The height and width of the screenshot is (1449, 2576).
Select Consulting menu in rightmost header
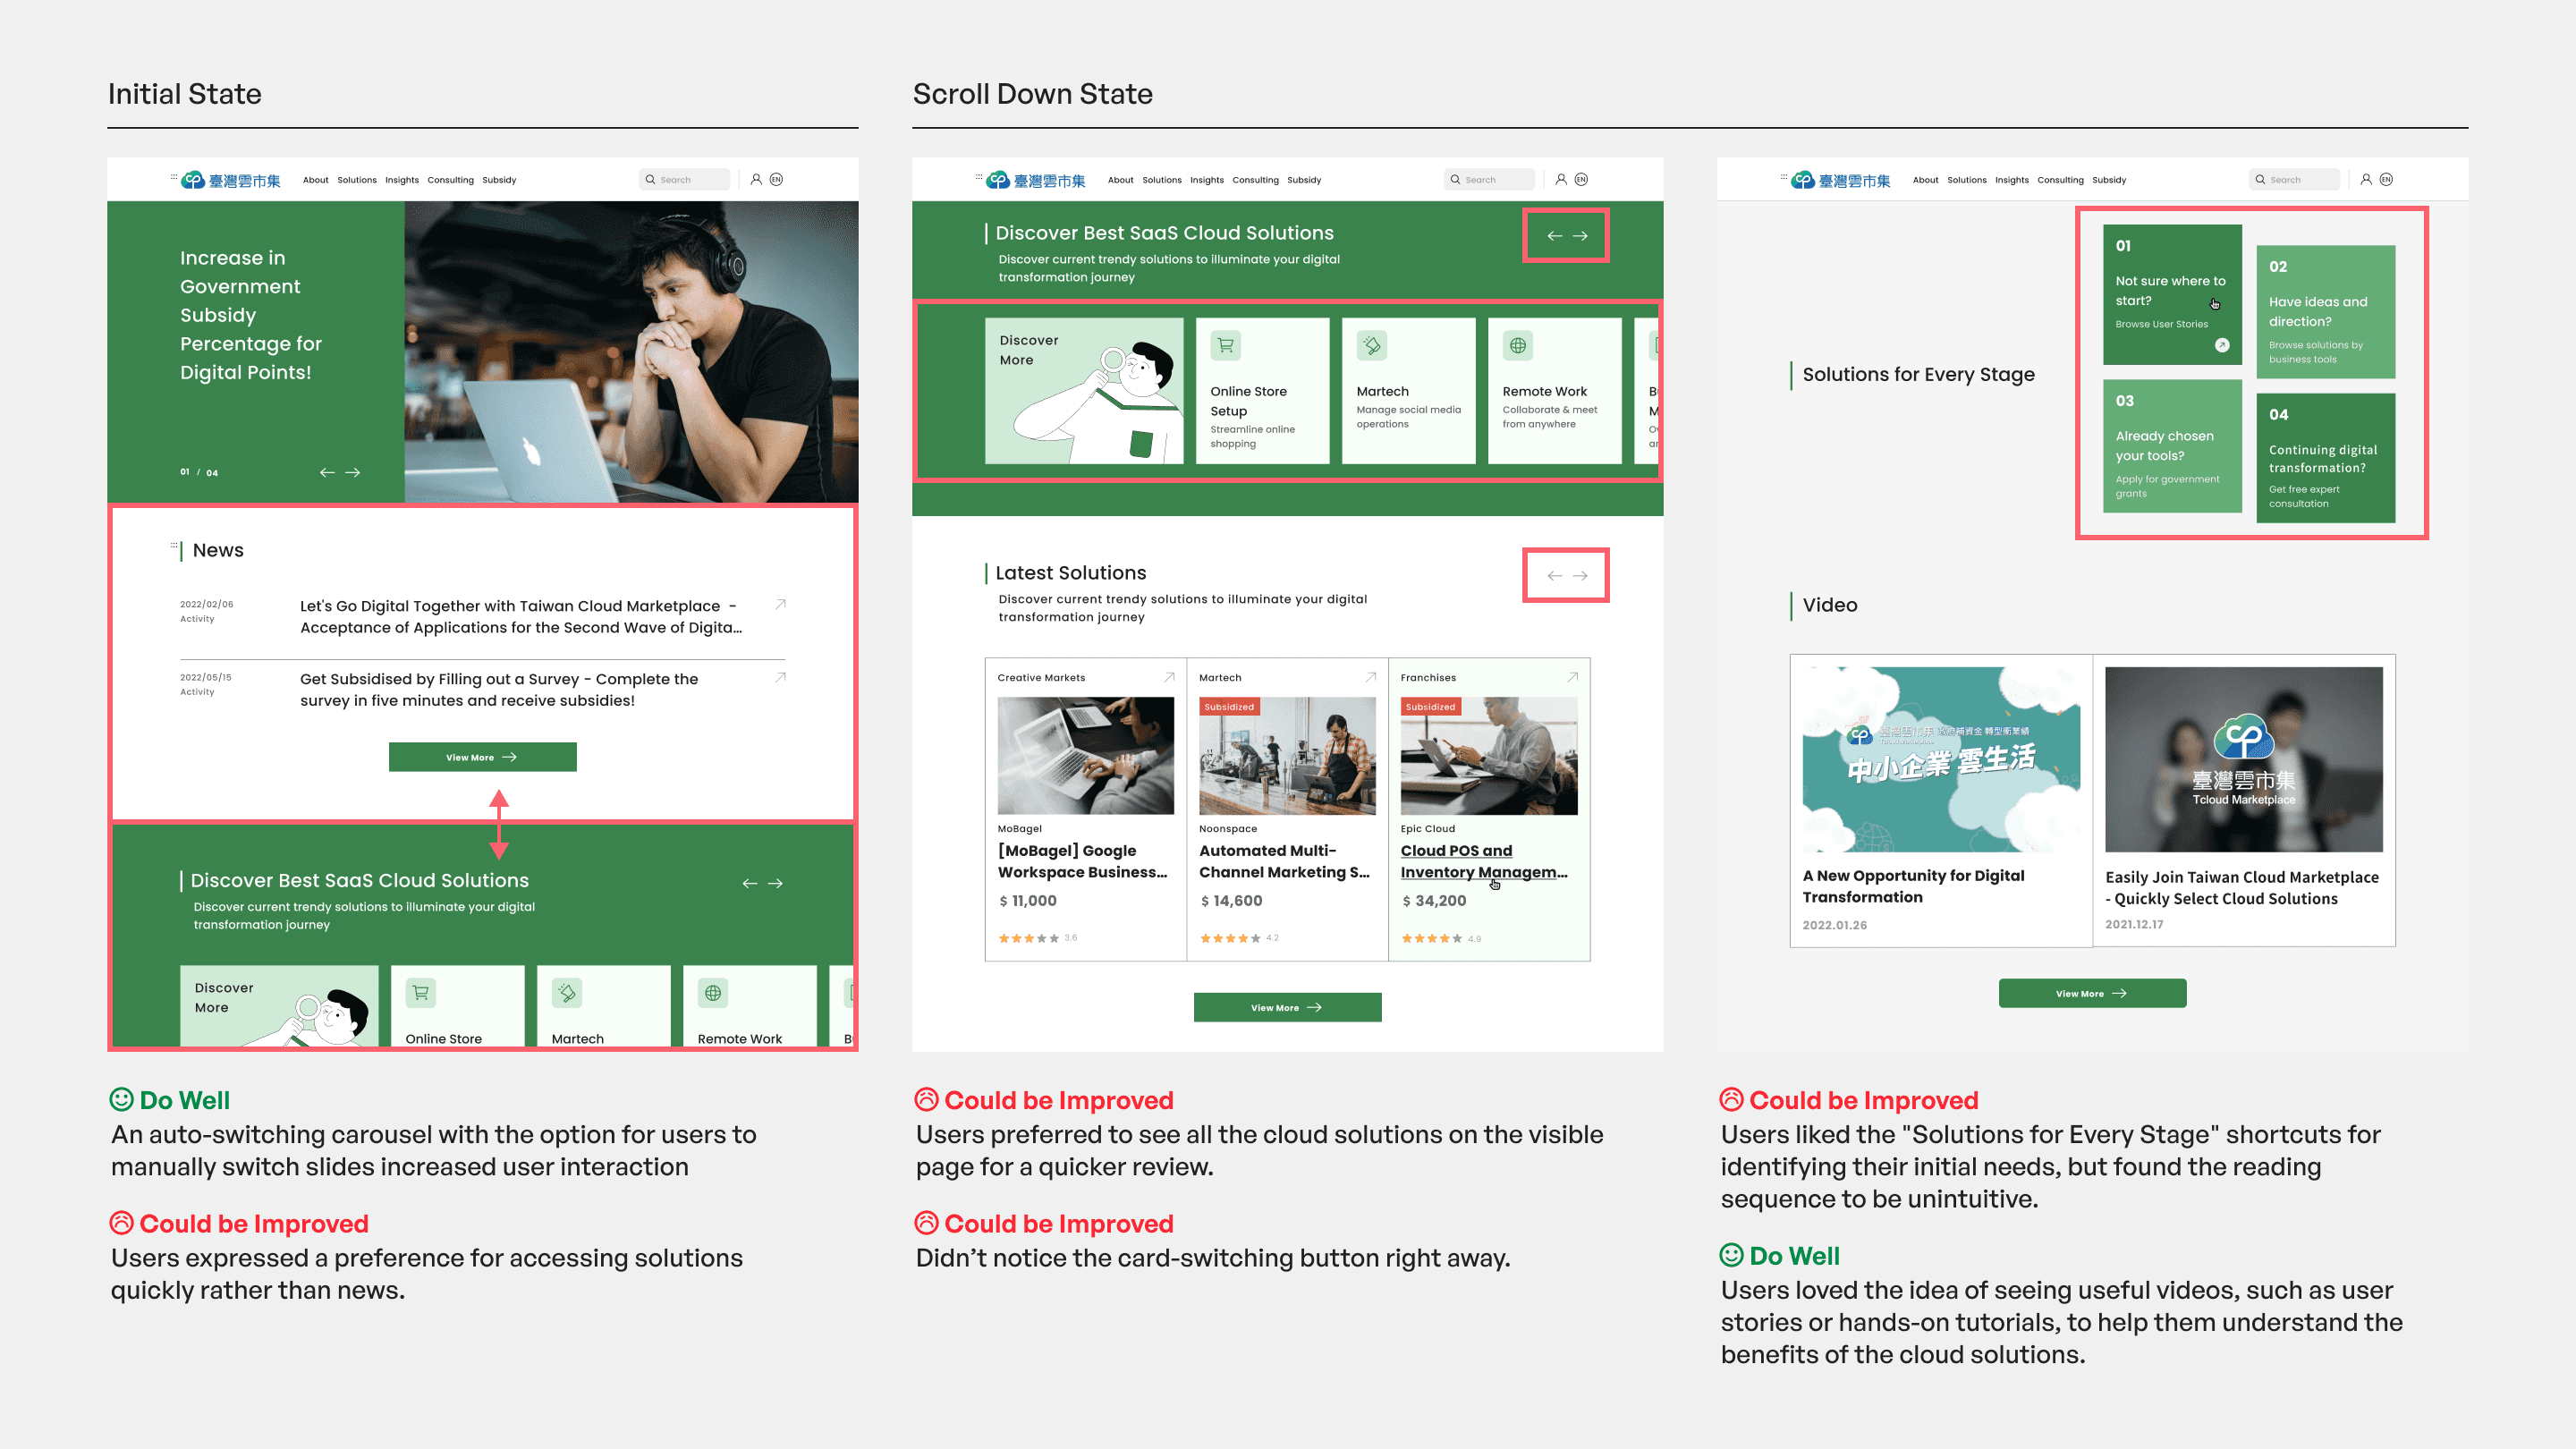coord(2060,180)
